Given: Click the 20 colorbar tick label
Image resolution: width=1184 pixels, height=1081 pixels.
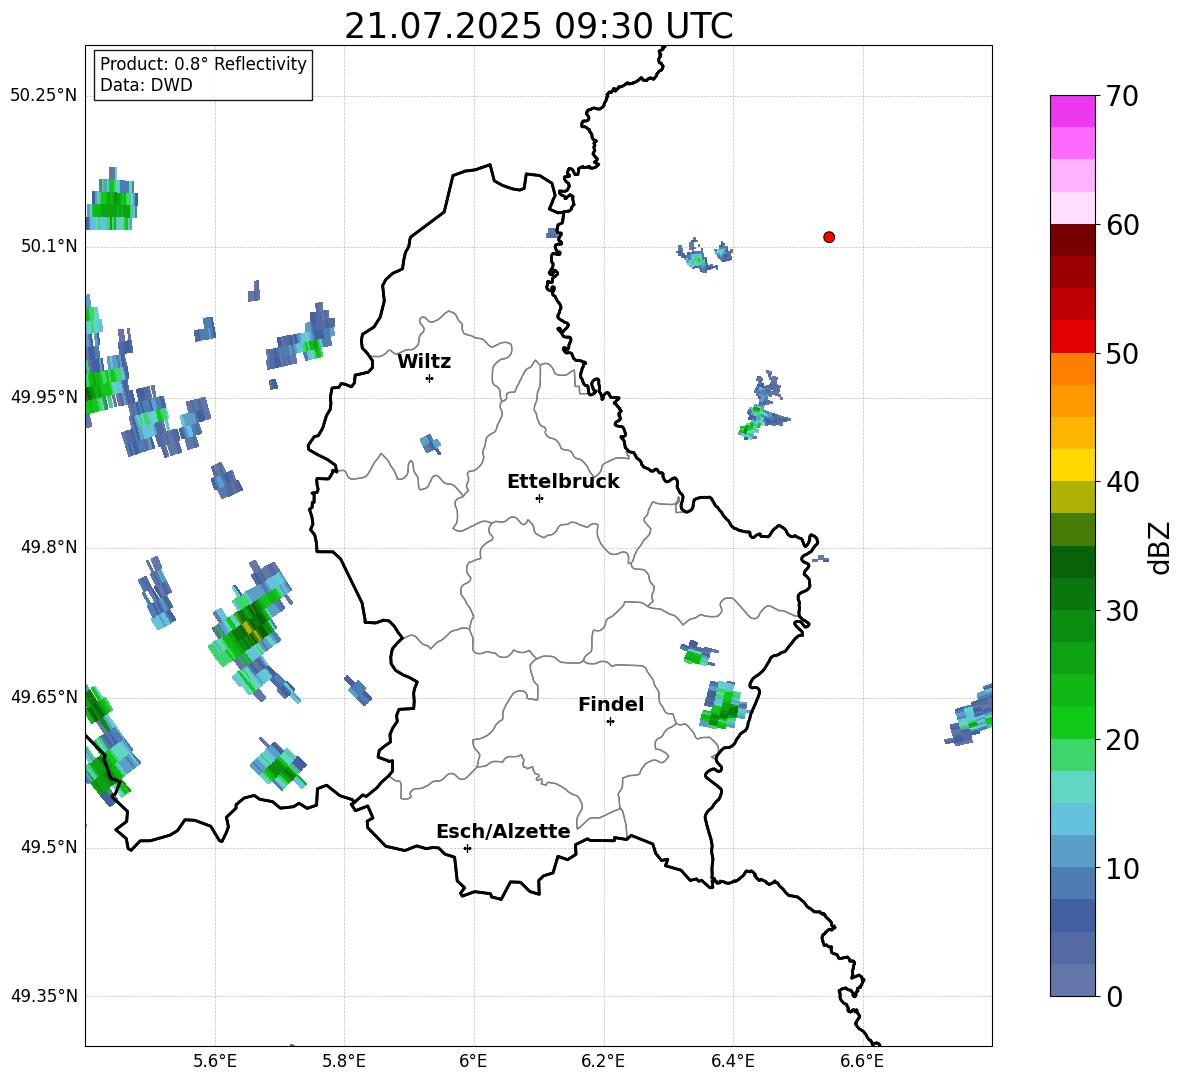Looking at the screenshot, I should pos(1122,739).
